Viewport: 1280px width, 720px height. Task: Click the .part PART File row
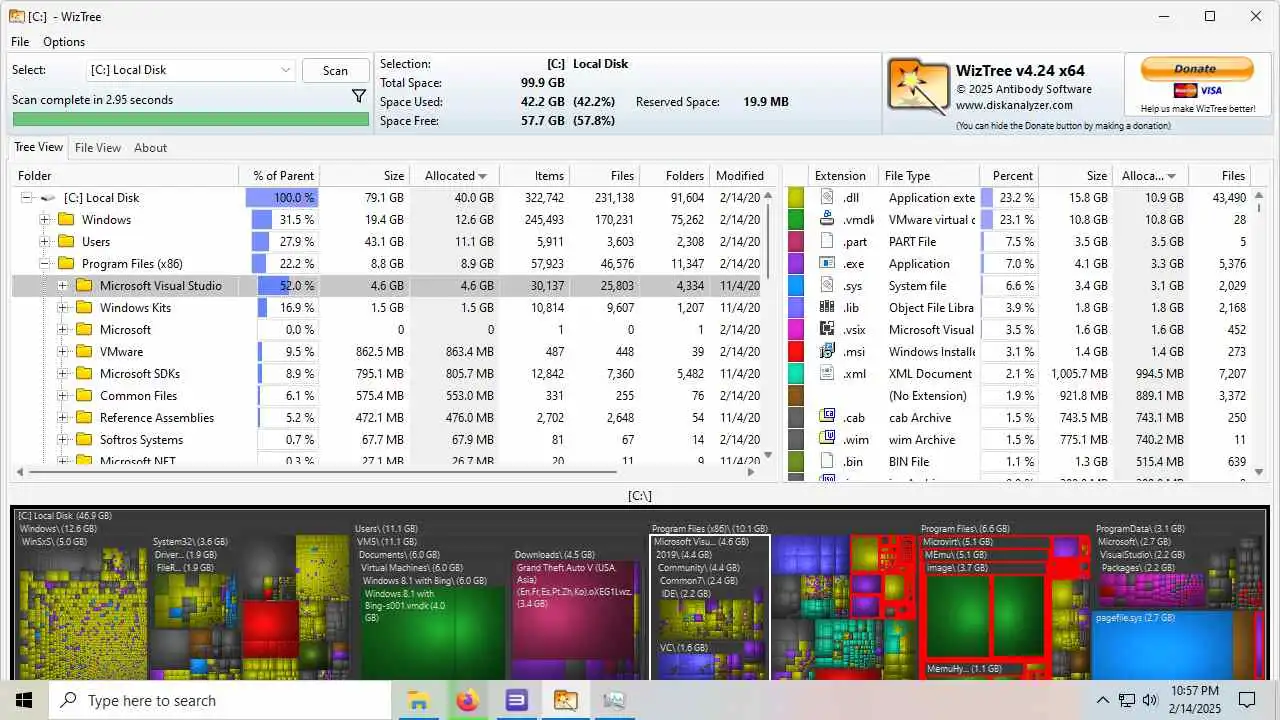pyautogui.click(x=1019, y=242)
